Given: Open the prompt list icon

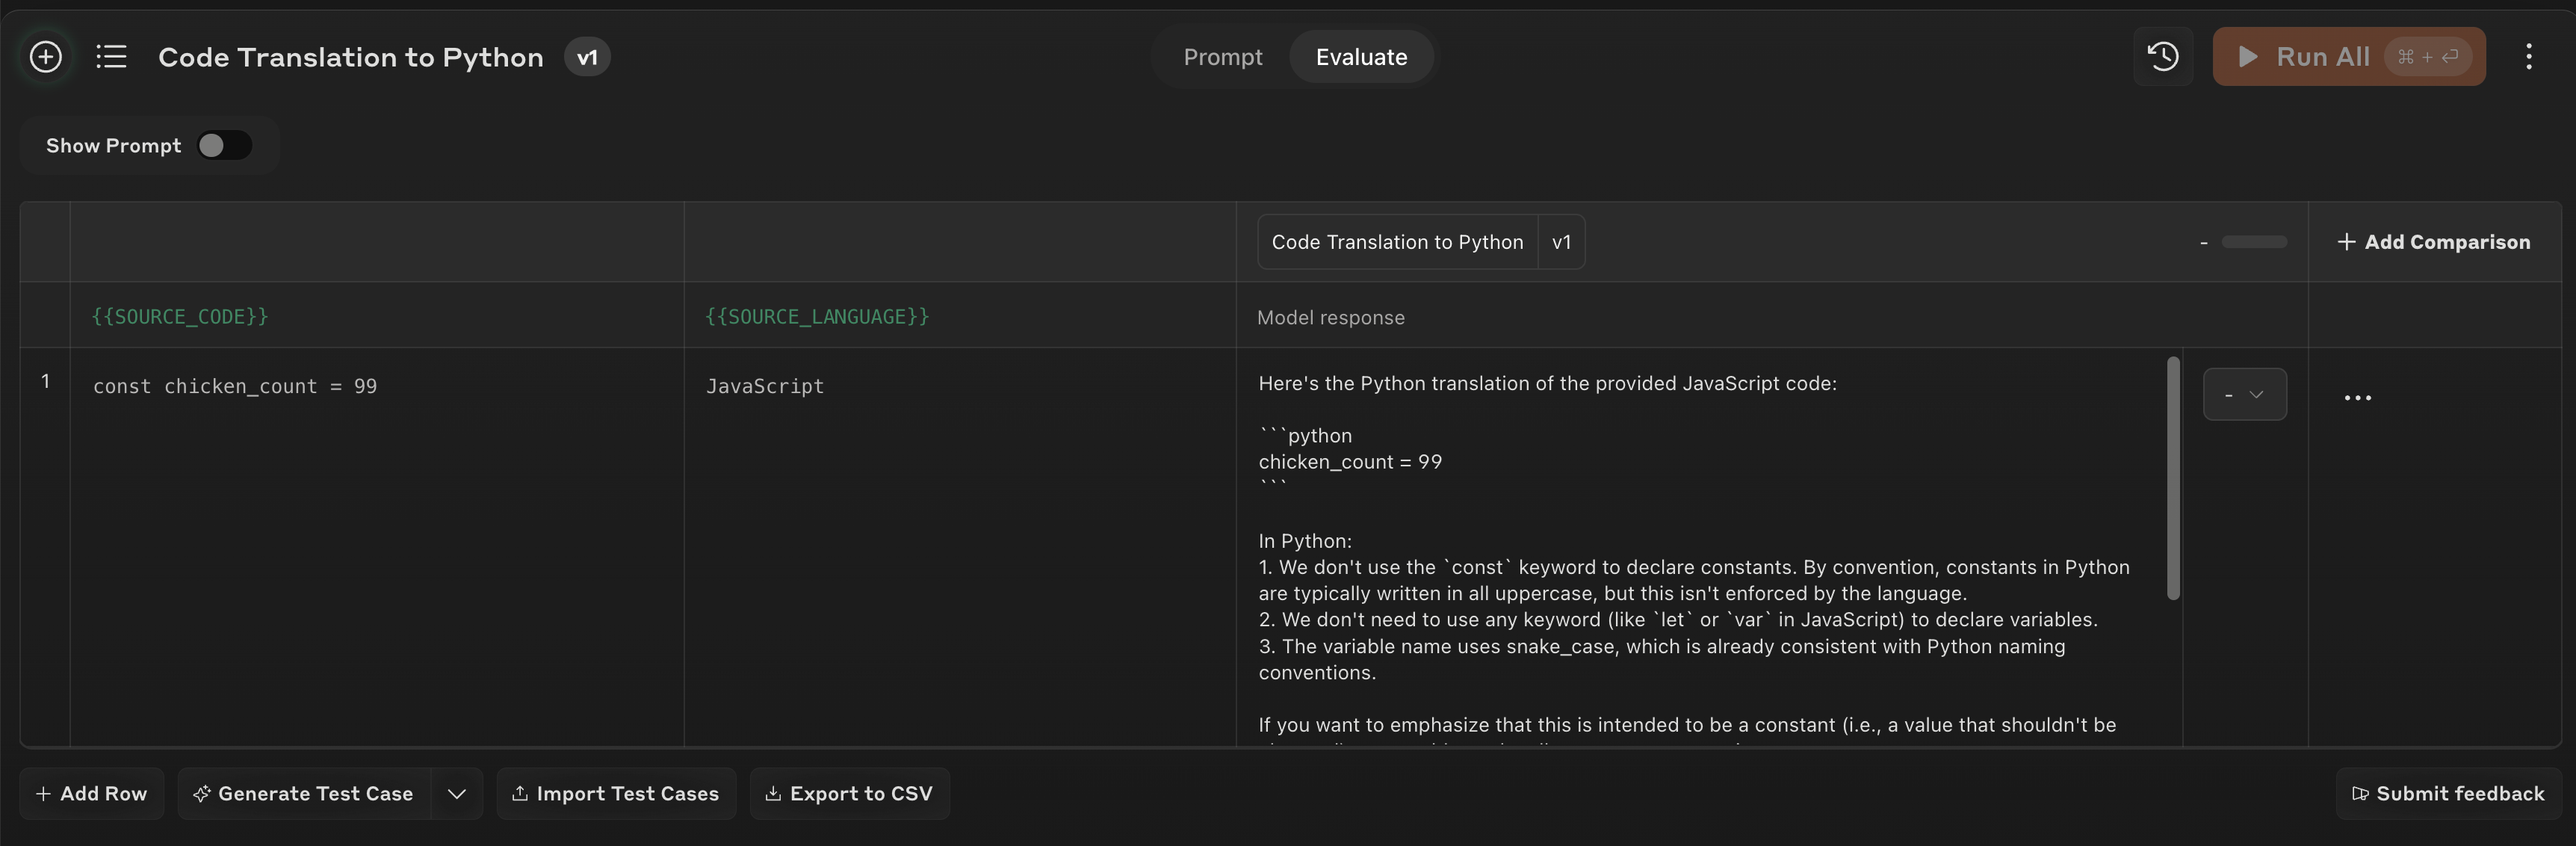Looking at the screenshot, I should pyautogui.click(x=111, y=57).
